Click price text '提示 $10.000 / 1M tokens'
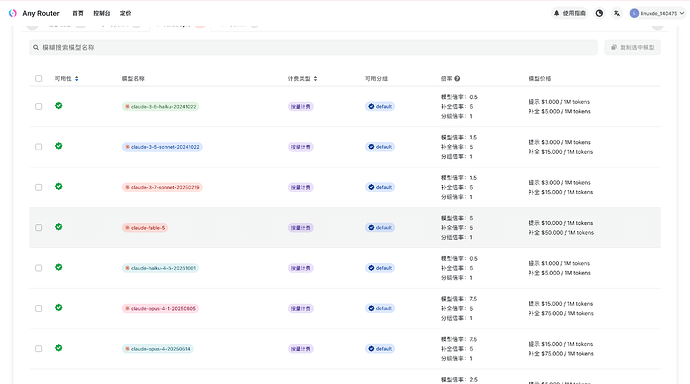 click(561, 223)
